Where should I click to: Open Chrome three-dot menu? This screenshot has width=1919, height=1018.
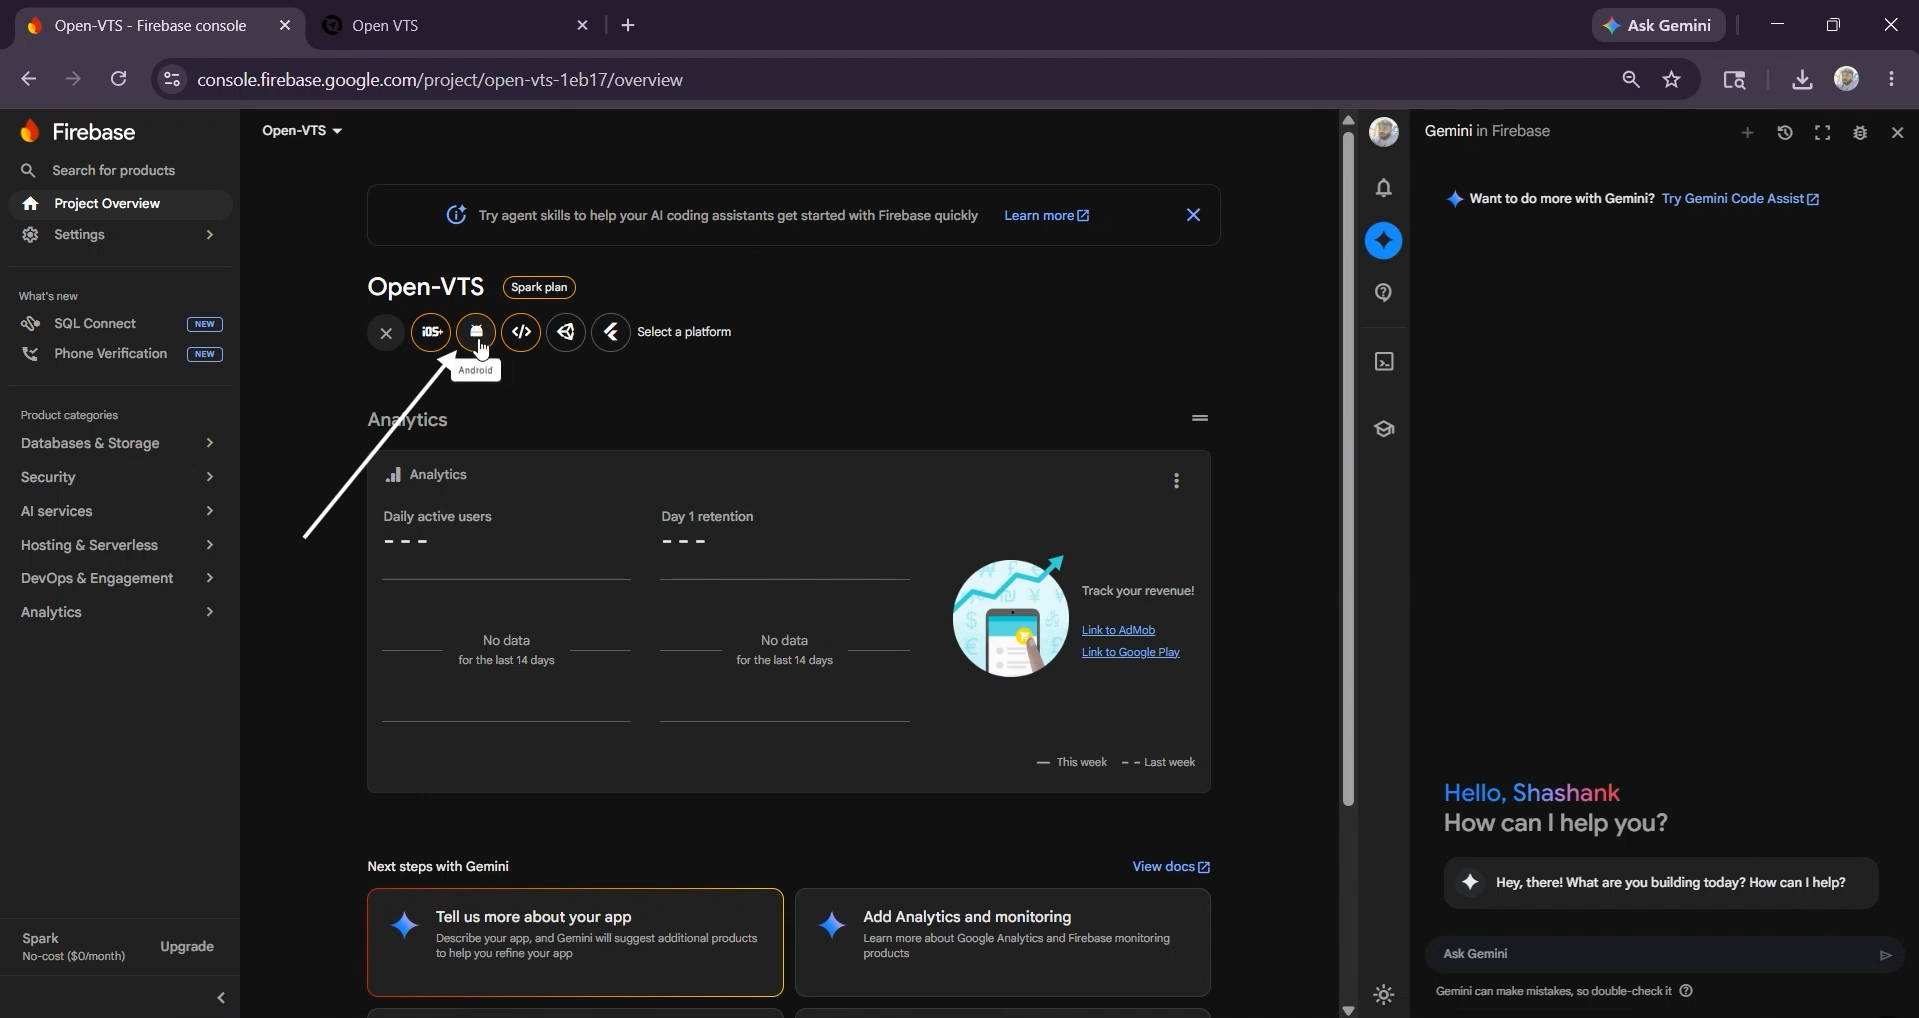point(1891,80)
